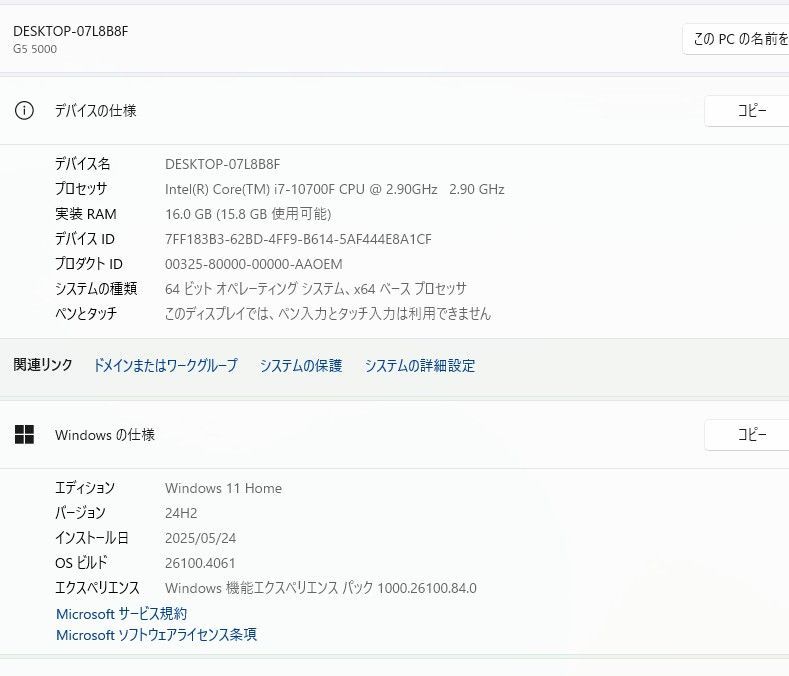Click the インストール日 label

pos(92,538)
